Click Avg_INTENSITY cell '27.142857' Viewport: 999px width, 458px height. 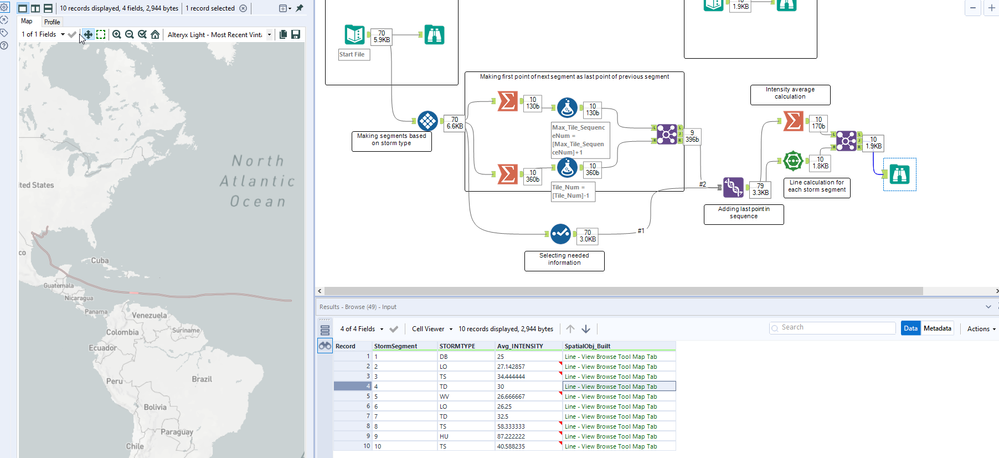pyautogui.click(x=528, y=366)
